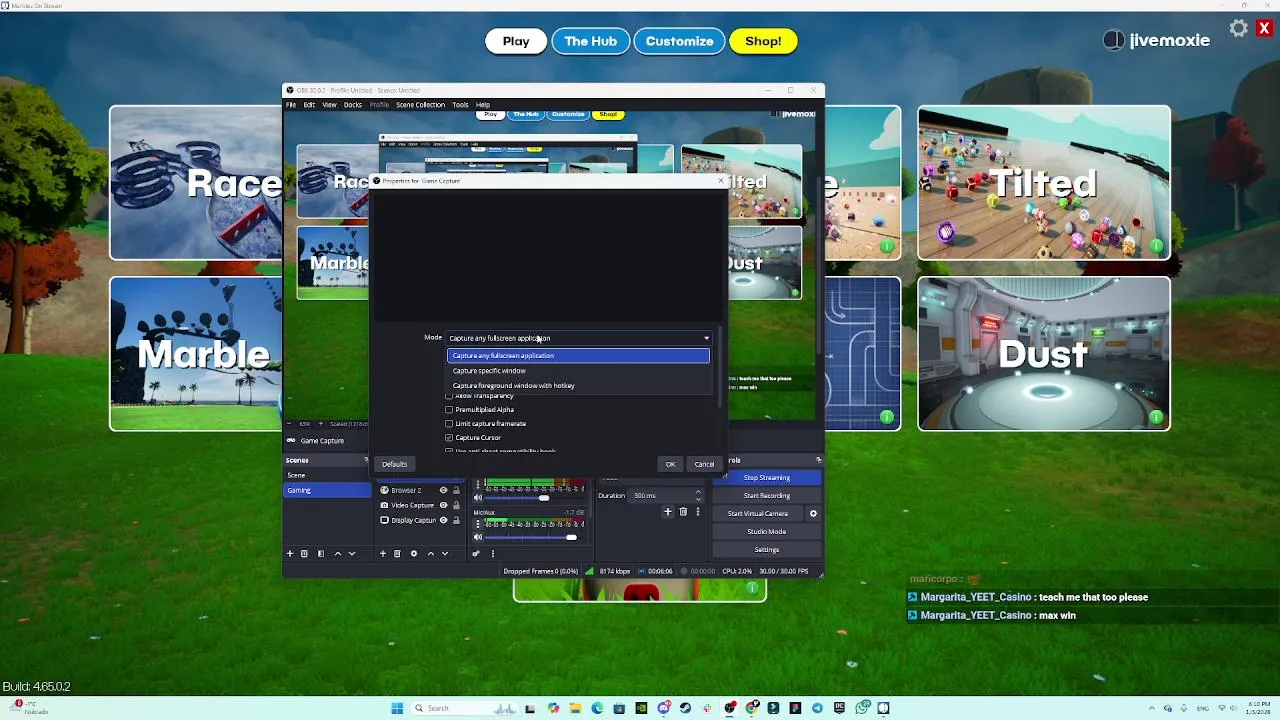Open Microsoft Edge from the taskbar
Image resolution: width=1280 pixels, height=720 pixels.
(x=597, y=708)
